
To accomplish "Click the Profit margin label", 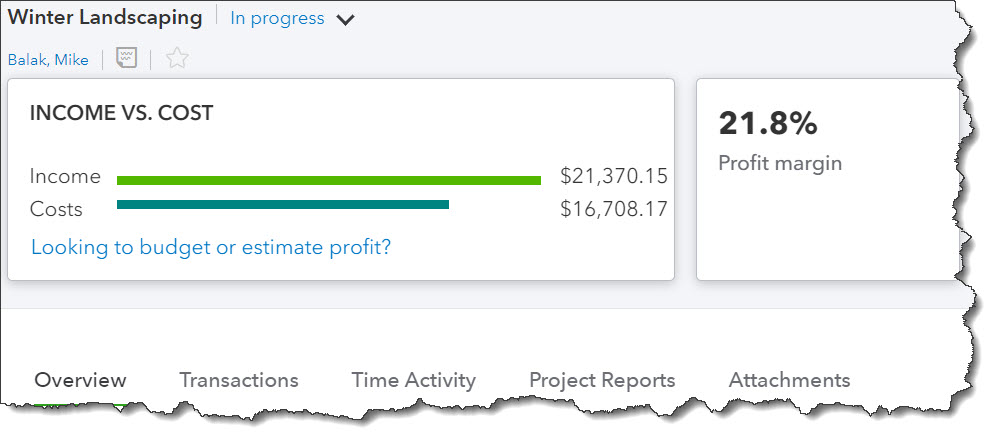I will (780, 163).
